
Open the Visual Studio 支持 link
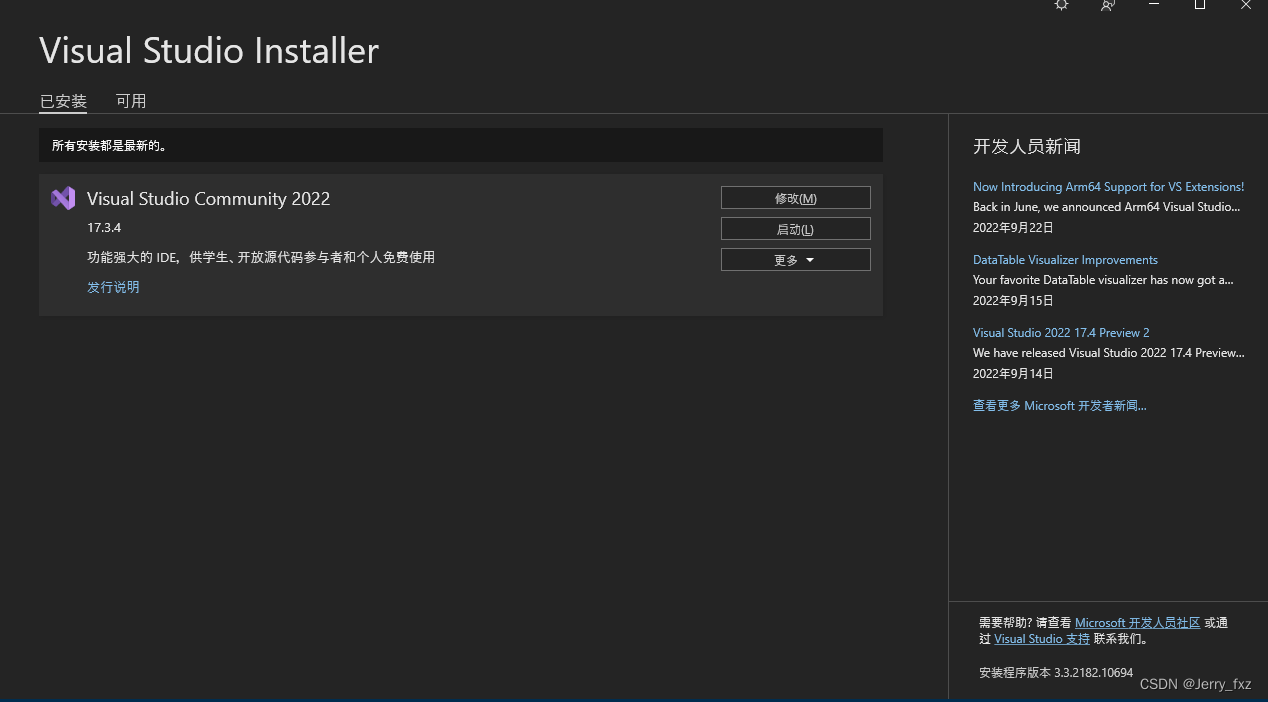click(1042, 638)
